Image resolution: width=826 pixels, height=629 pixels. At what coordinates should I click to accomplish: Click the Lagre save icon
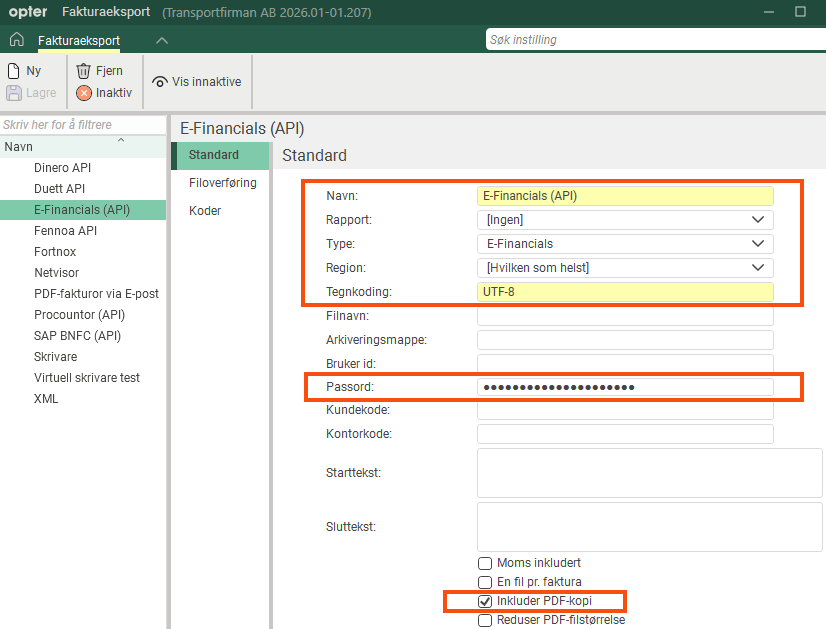14,93
